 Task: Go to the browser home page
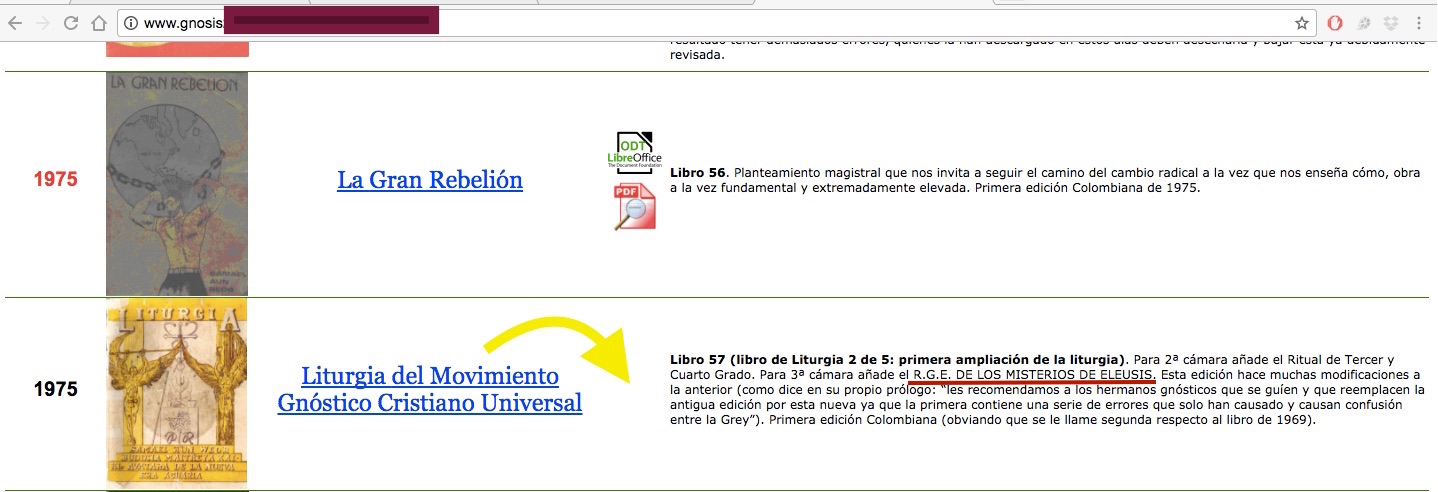98,23
